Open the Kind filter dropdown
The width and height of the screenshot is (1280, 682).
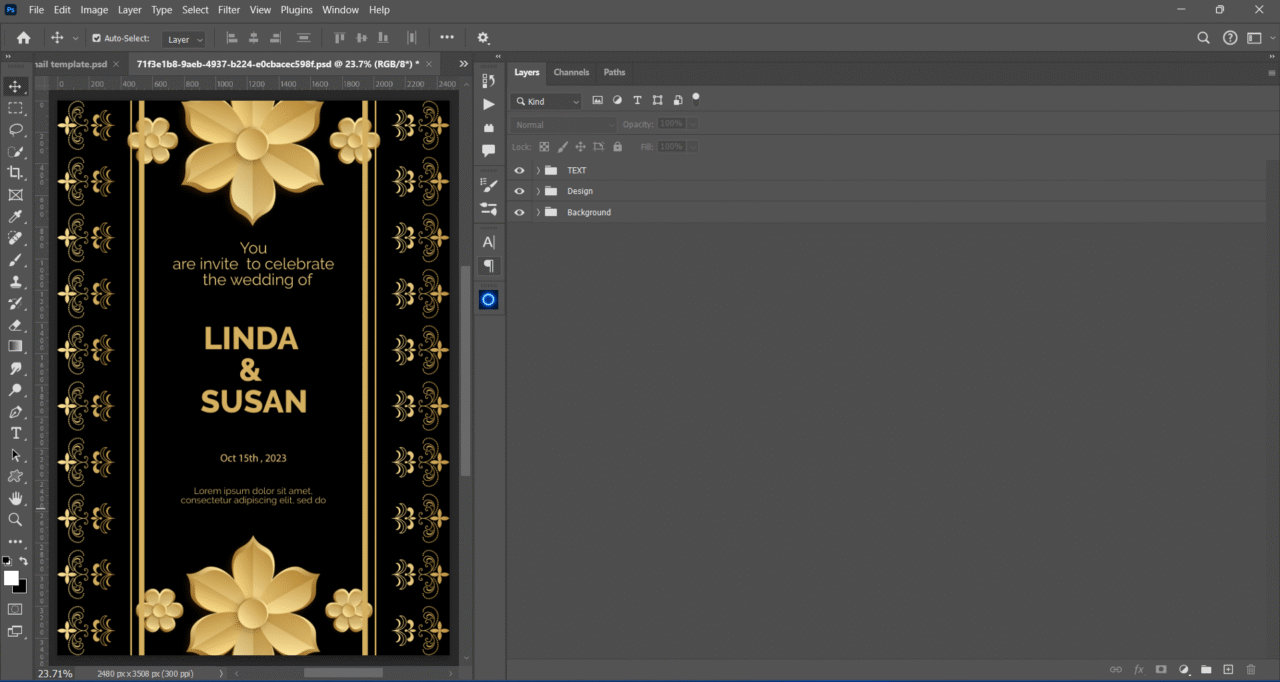pyautogui.click(x=547, y=101)
